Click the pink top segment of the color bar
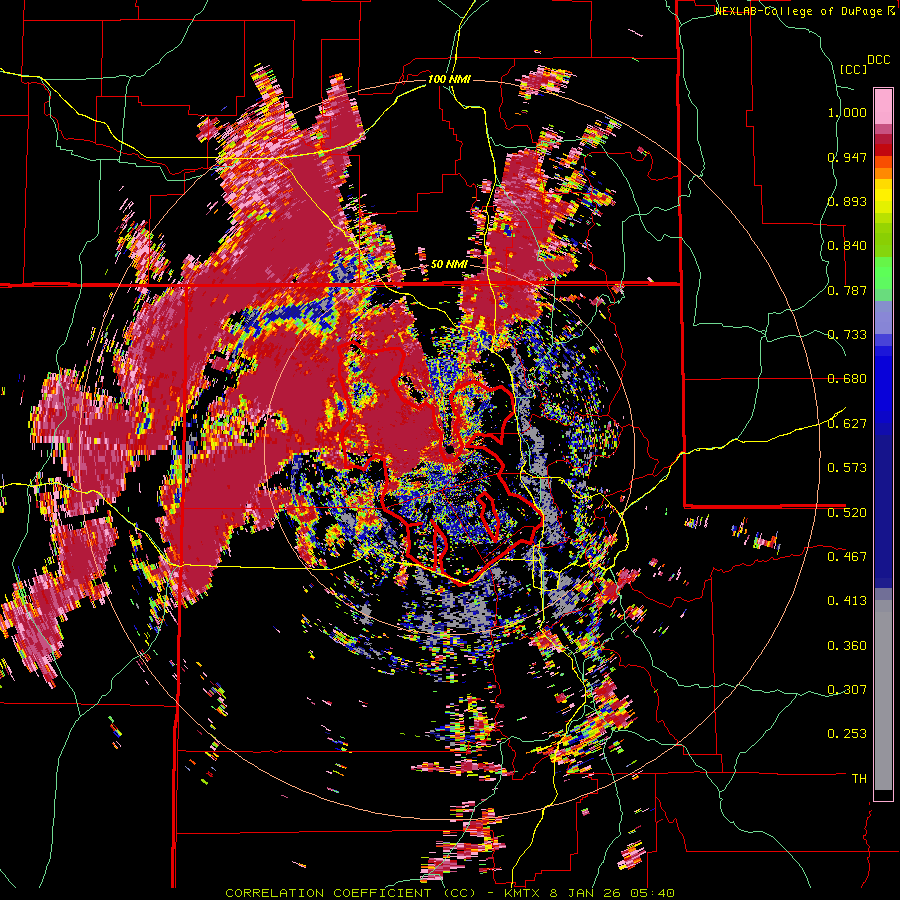Viewport: 900px width, 900px height. tap(883, 106)
